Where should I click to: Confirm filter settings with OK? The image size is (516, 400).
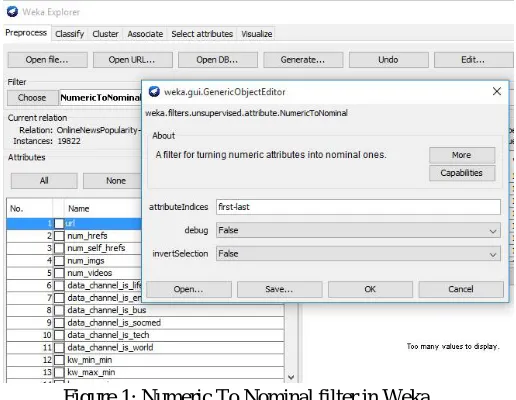pyautogui.click(x=370, y=289)
